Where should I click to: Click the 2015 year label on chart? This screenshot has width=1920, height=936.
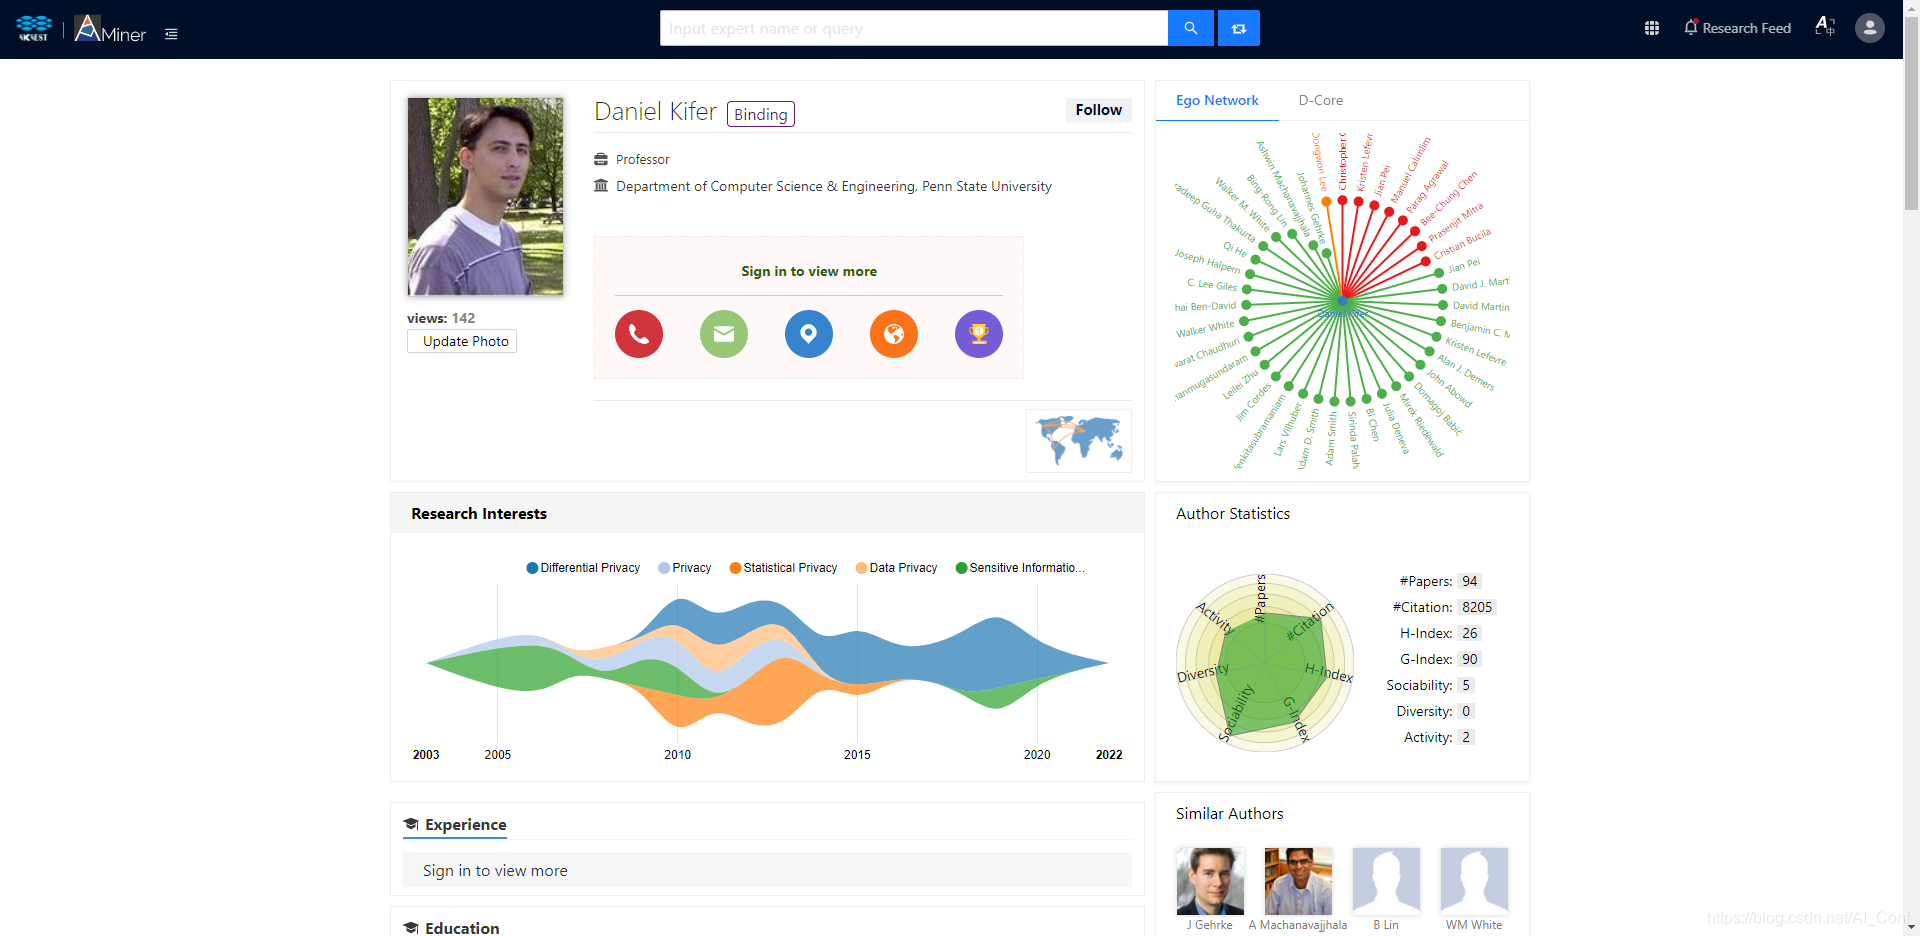(x=857, y=755)
